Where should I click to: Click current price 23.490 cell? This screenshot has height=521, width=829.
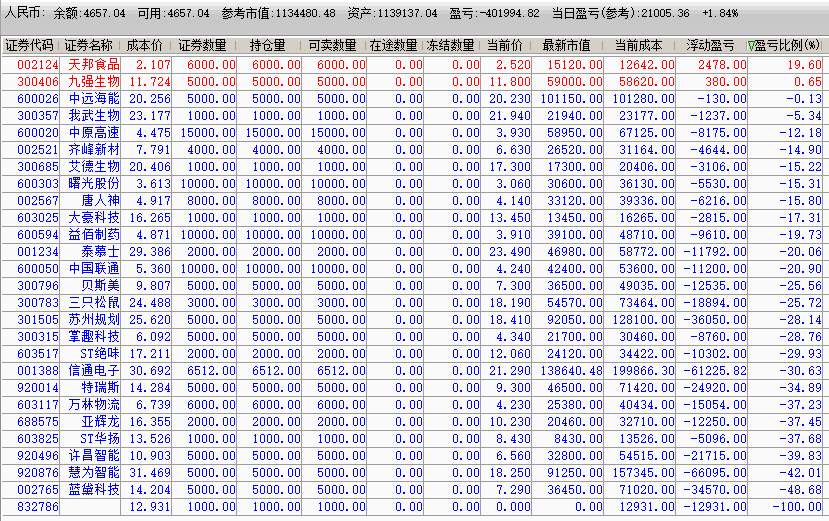(510, 252)
